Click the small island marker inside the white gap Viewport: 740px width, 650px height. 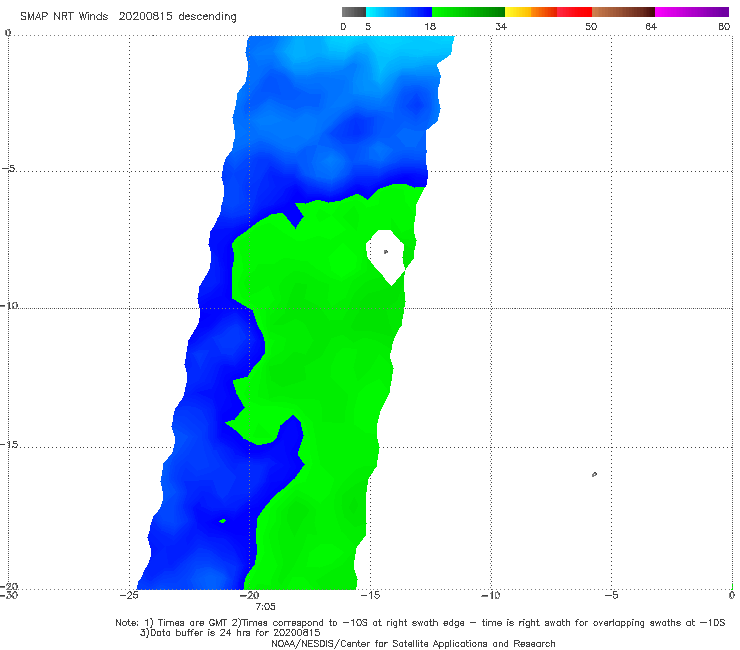[386, 252]
